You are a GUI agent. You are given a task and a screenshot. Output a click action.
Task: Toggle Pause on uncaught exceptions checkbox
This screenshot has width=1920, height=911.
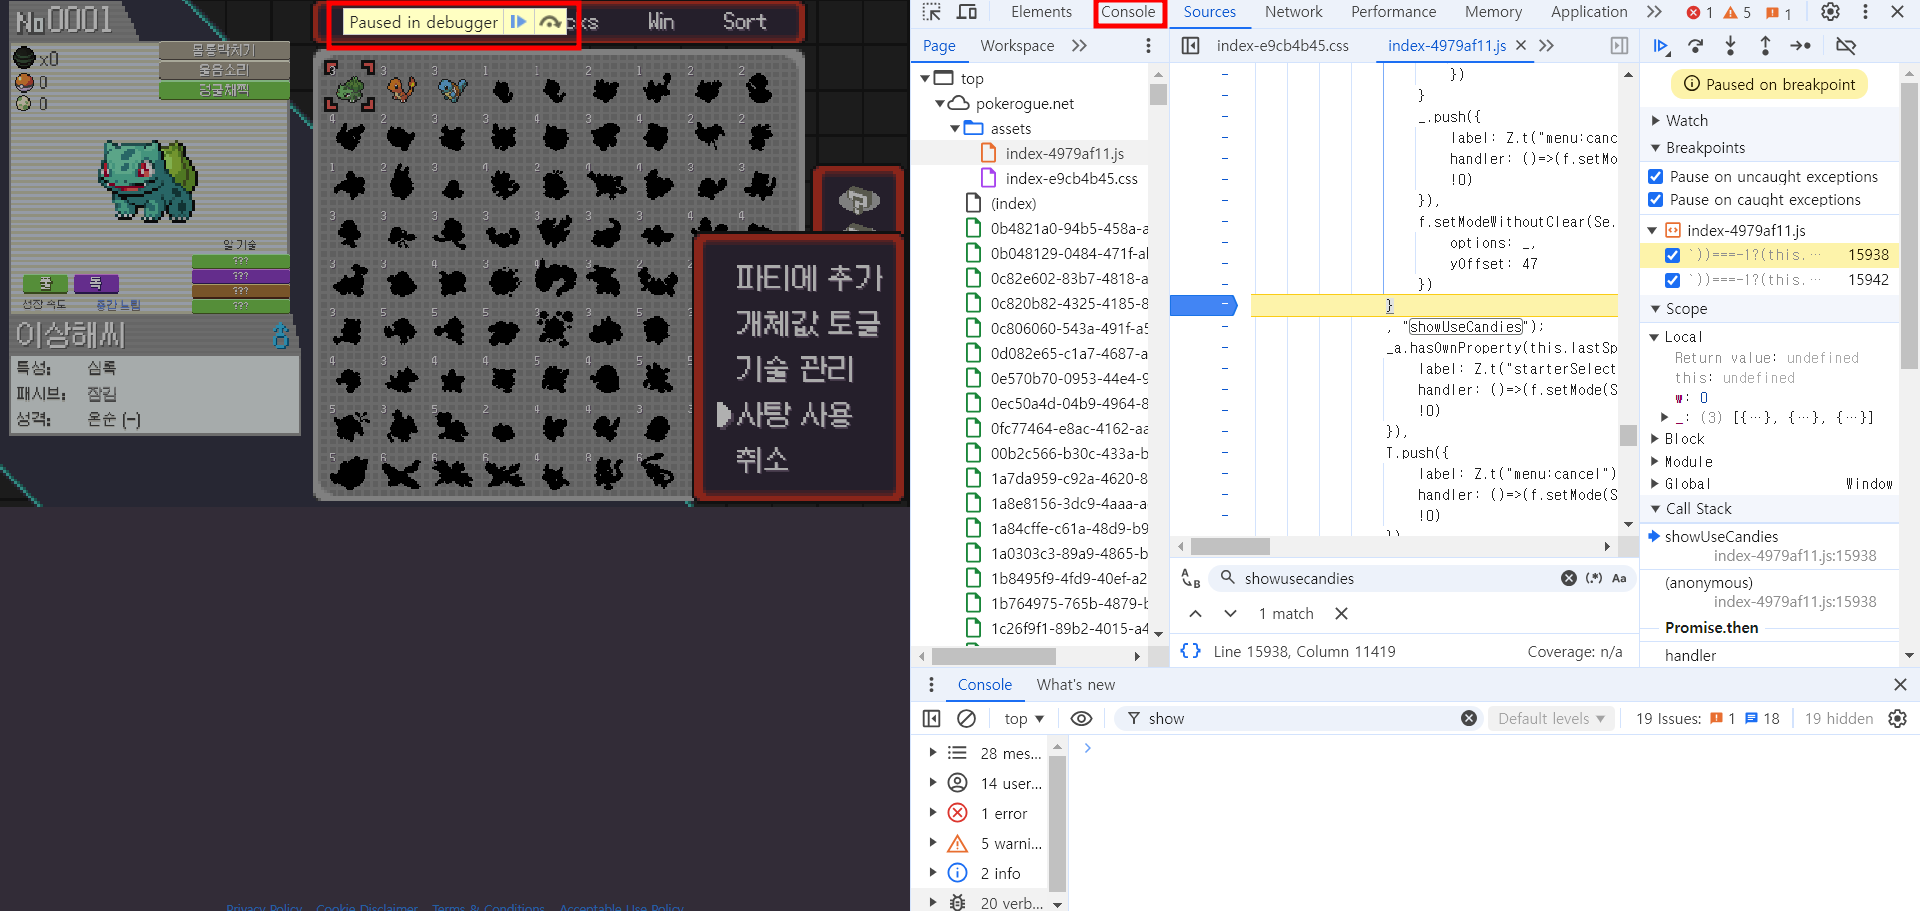click(1656, 177)
